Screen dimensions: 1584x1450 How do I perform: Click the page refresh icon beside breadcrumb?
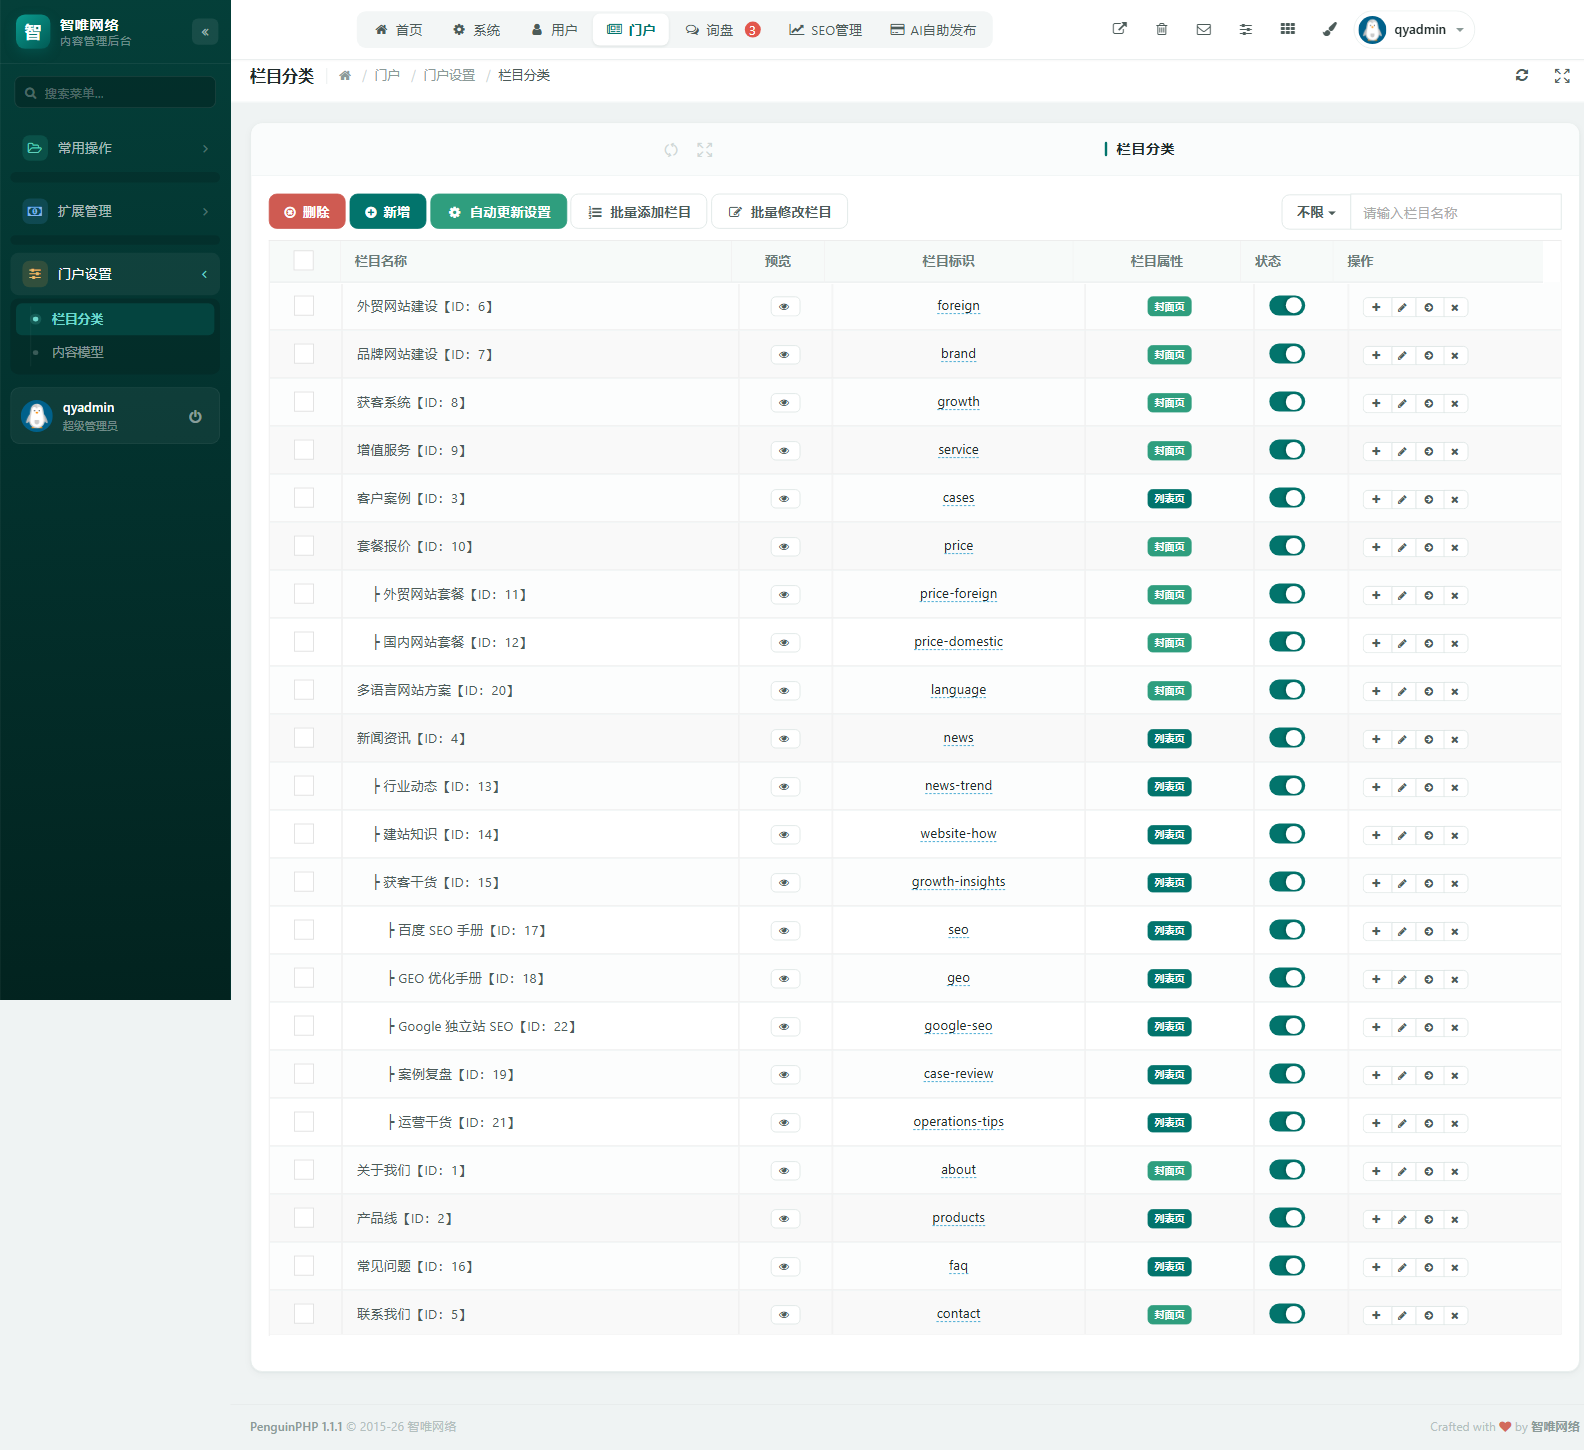pyautogui.click(x=1522, y=75)
